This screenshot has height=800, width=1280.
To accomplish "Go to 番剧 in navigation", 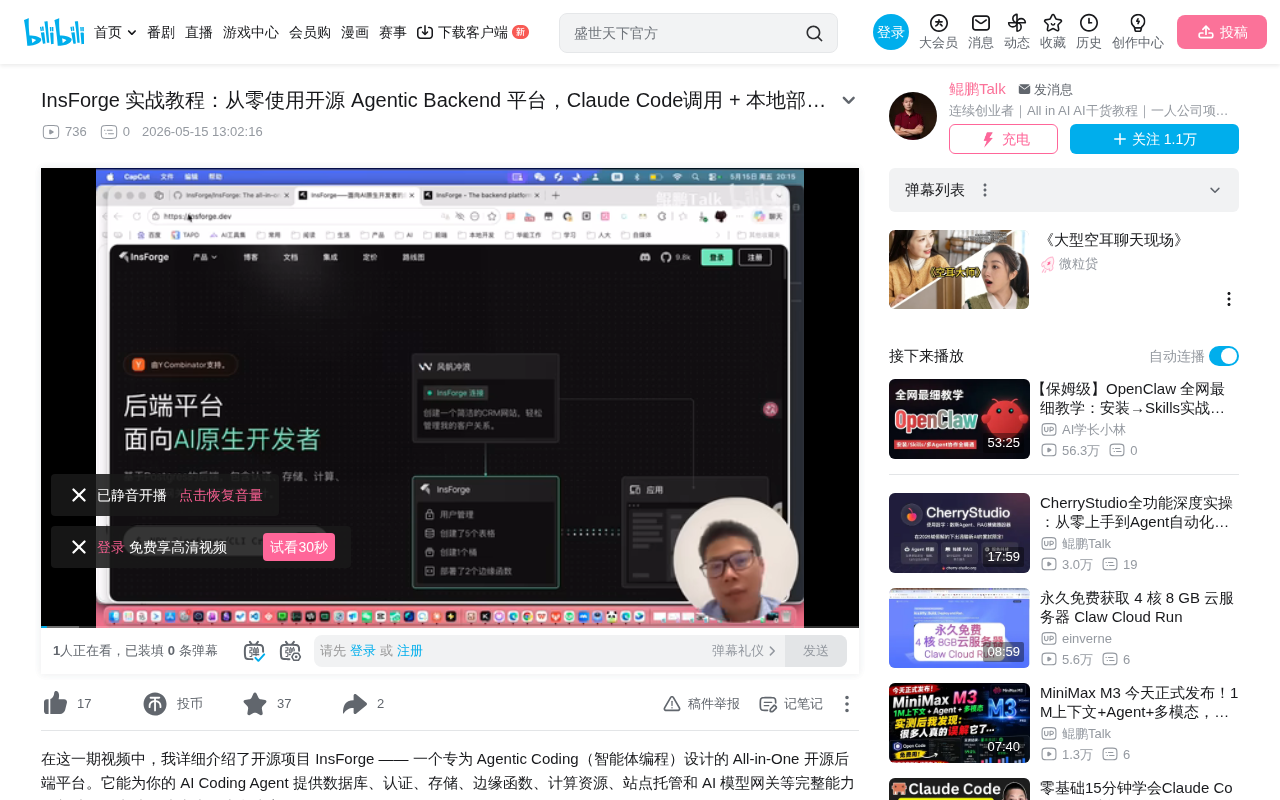I will pyautogui.click(x=161, y=32).
